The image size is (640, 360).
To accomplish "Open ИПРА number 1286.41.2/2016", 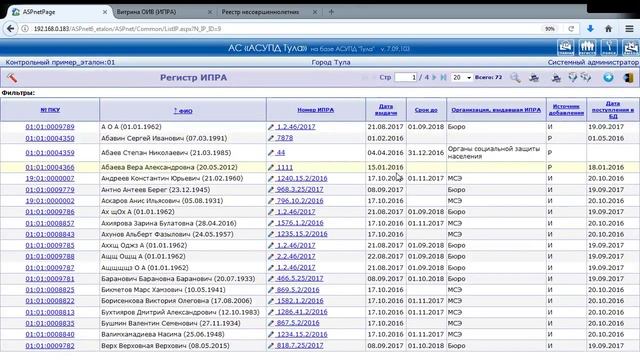I will click(302, 312).
